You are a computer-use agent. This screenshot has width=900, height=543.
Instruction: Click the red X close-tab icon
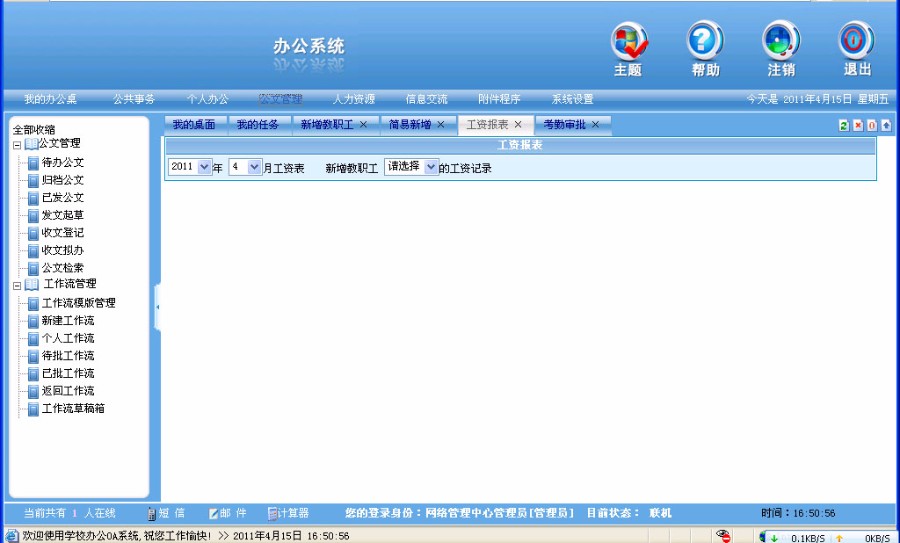(x=858, y=125)
